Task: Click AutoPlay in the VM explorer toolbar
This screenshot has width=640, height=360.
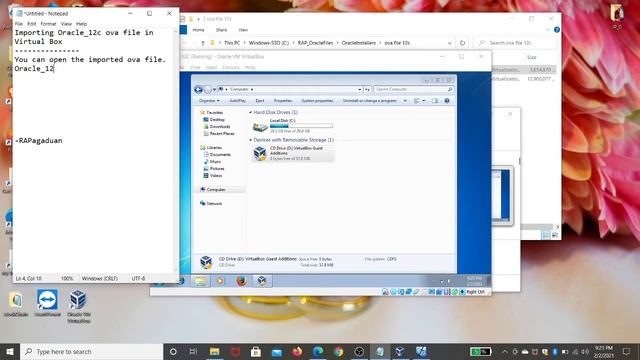Action: click(237, 100)
